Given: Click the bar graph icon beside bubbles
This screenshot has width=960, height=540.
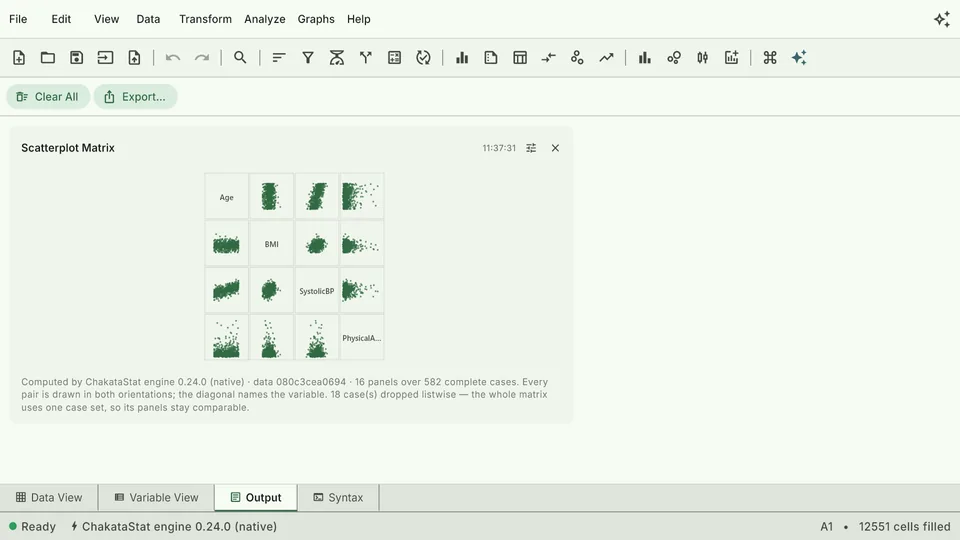Looking at the screenshot, I should coord(645,58).
